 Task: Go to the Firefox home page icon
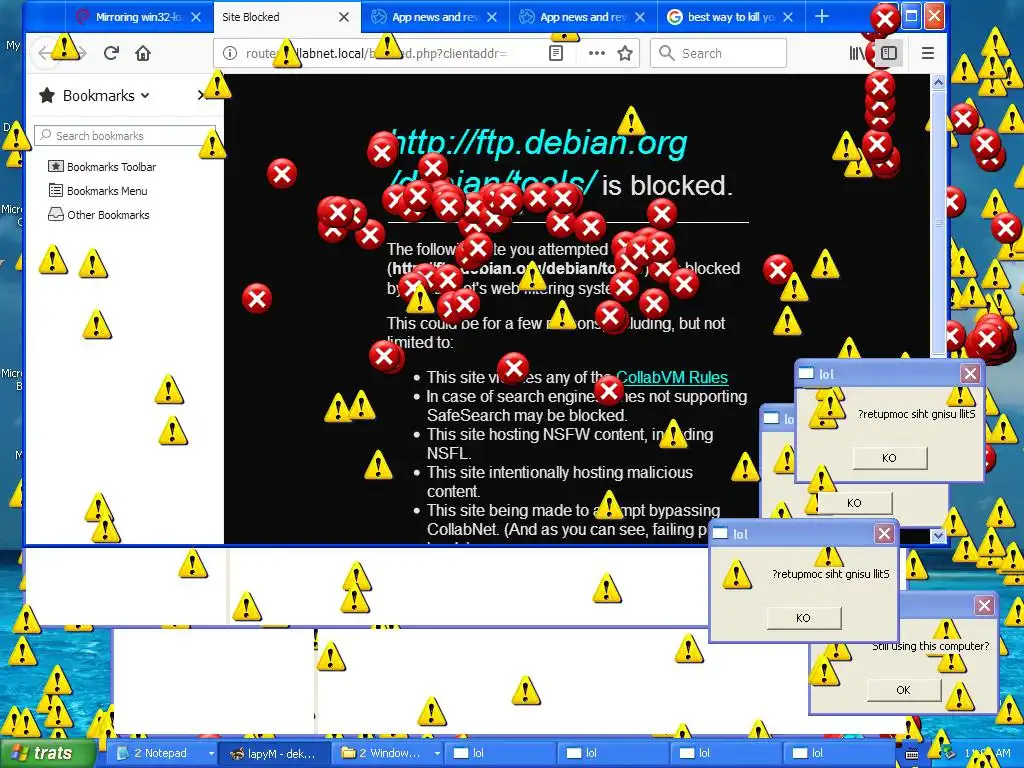(x=143, y=53)
